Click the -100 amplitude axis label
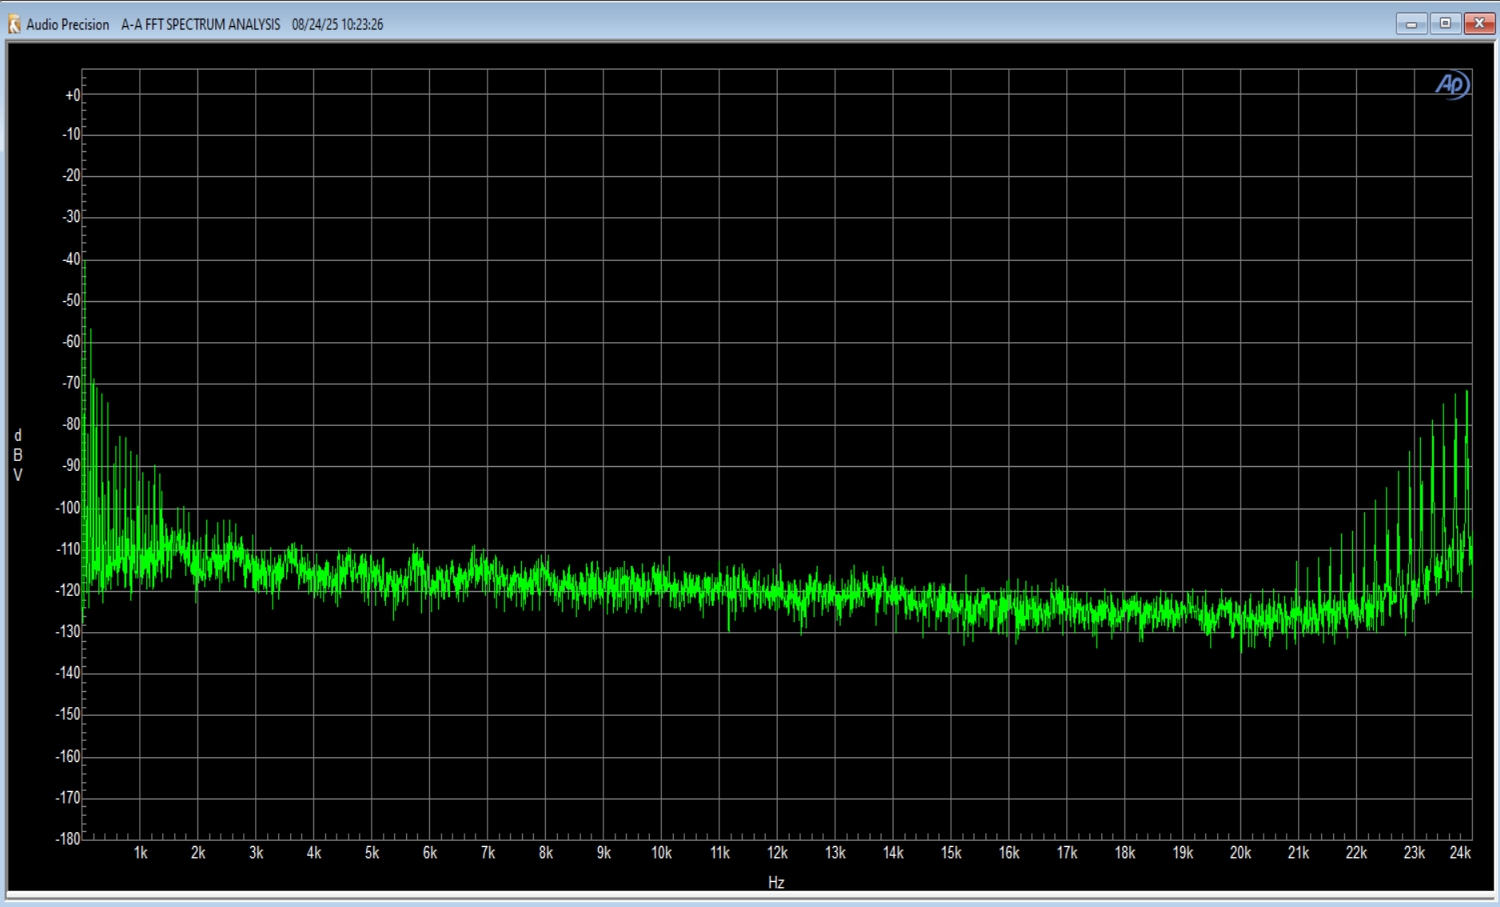This screenshot has height=907, width=1500. point(68,508)
